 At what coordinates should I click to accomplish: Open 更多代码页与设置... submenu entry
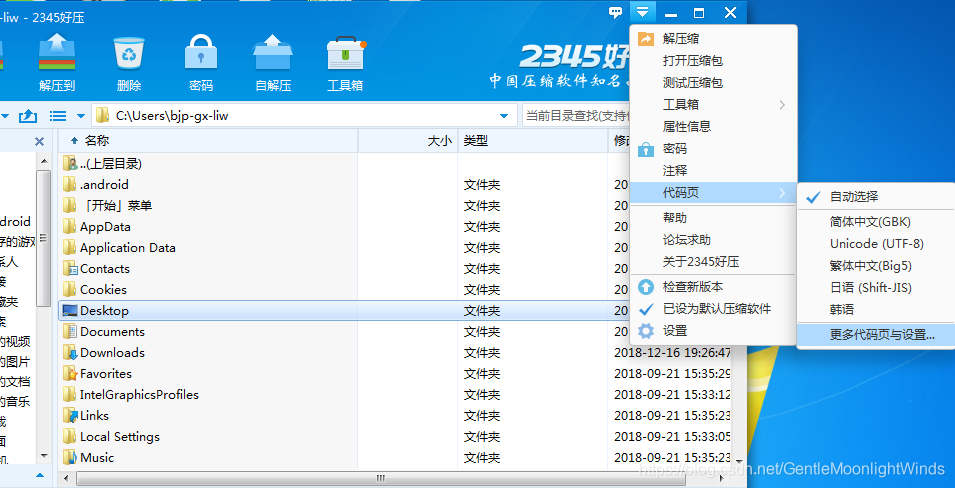(x=876, y=334)
